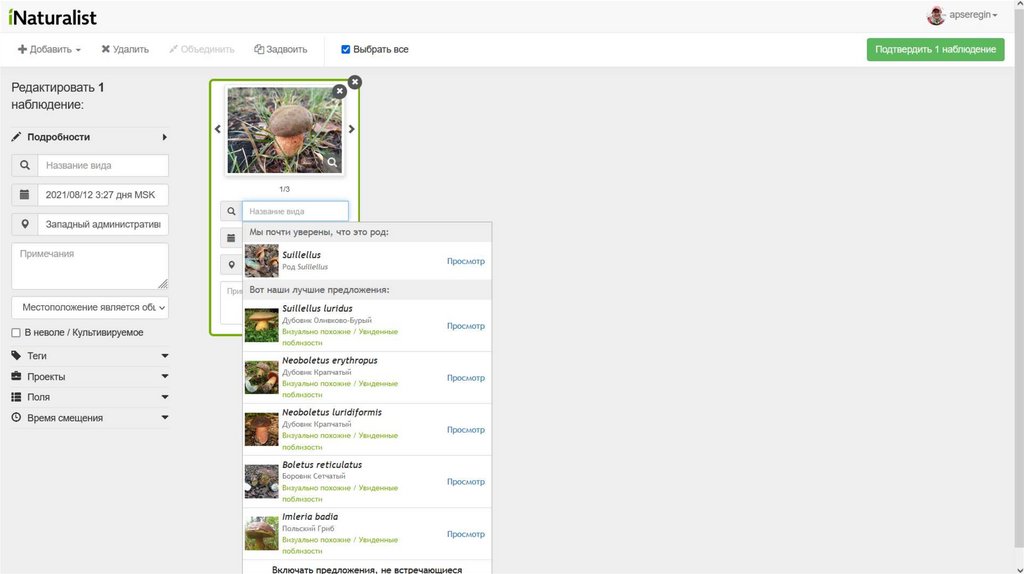The width and height of the screenshot is (1024, 574).
Task: Click the time offset clock icon
Action: coord(16,417)
